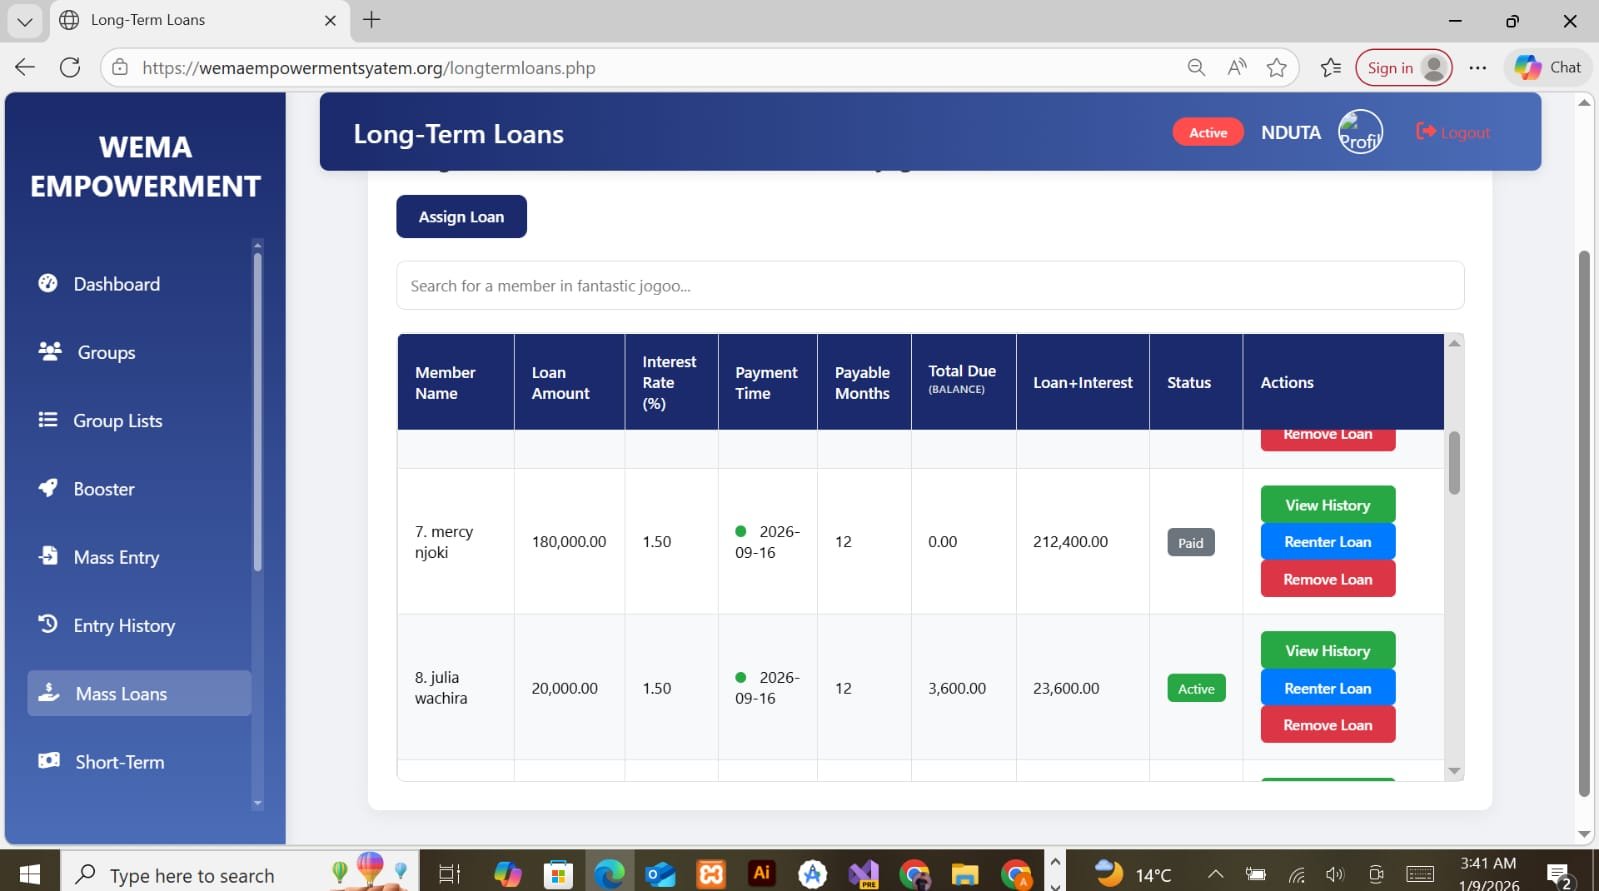Open Copilot Chat in browser
The image size is (1599, 891).
coord(1548,67)
